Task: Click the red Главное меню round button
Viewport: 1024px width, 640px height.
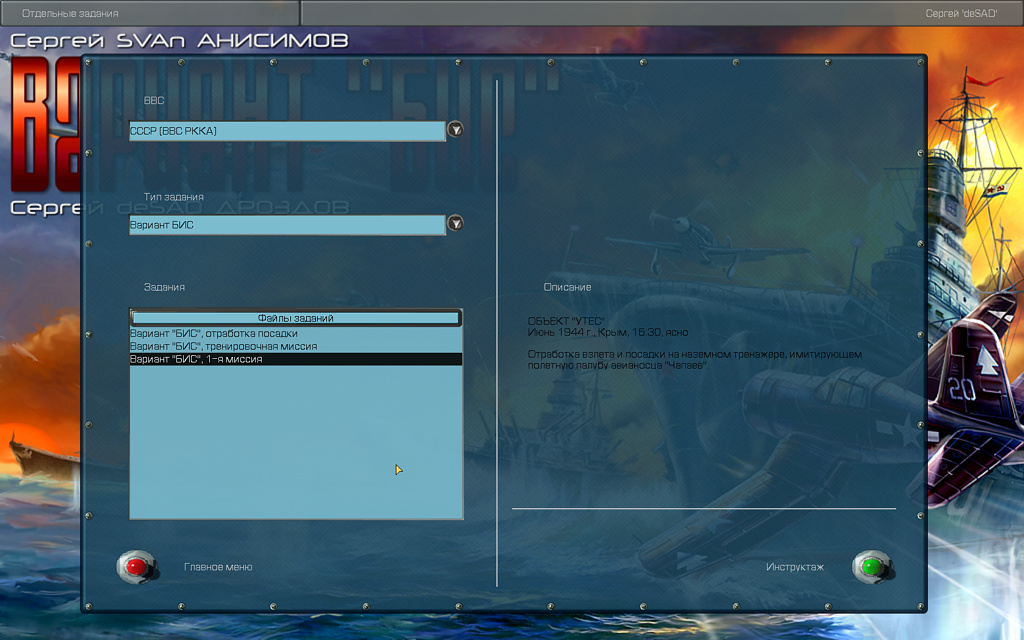Action: [x=136, y=567]
